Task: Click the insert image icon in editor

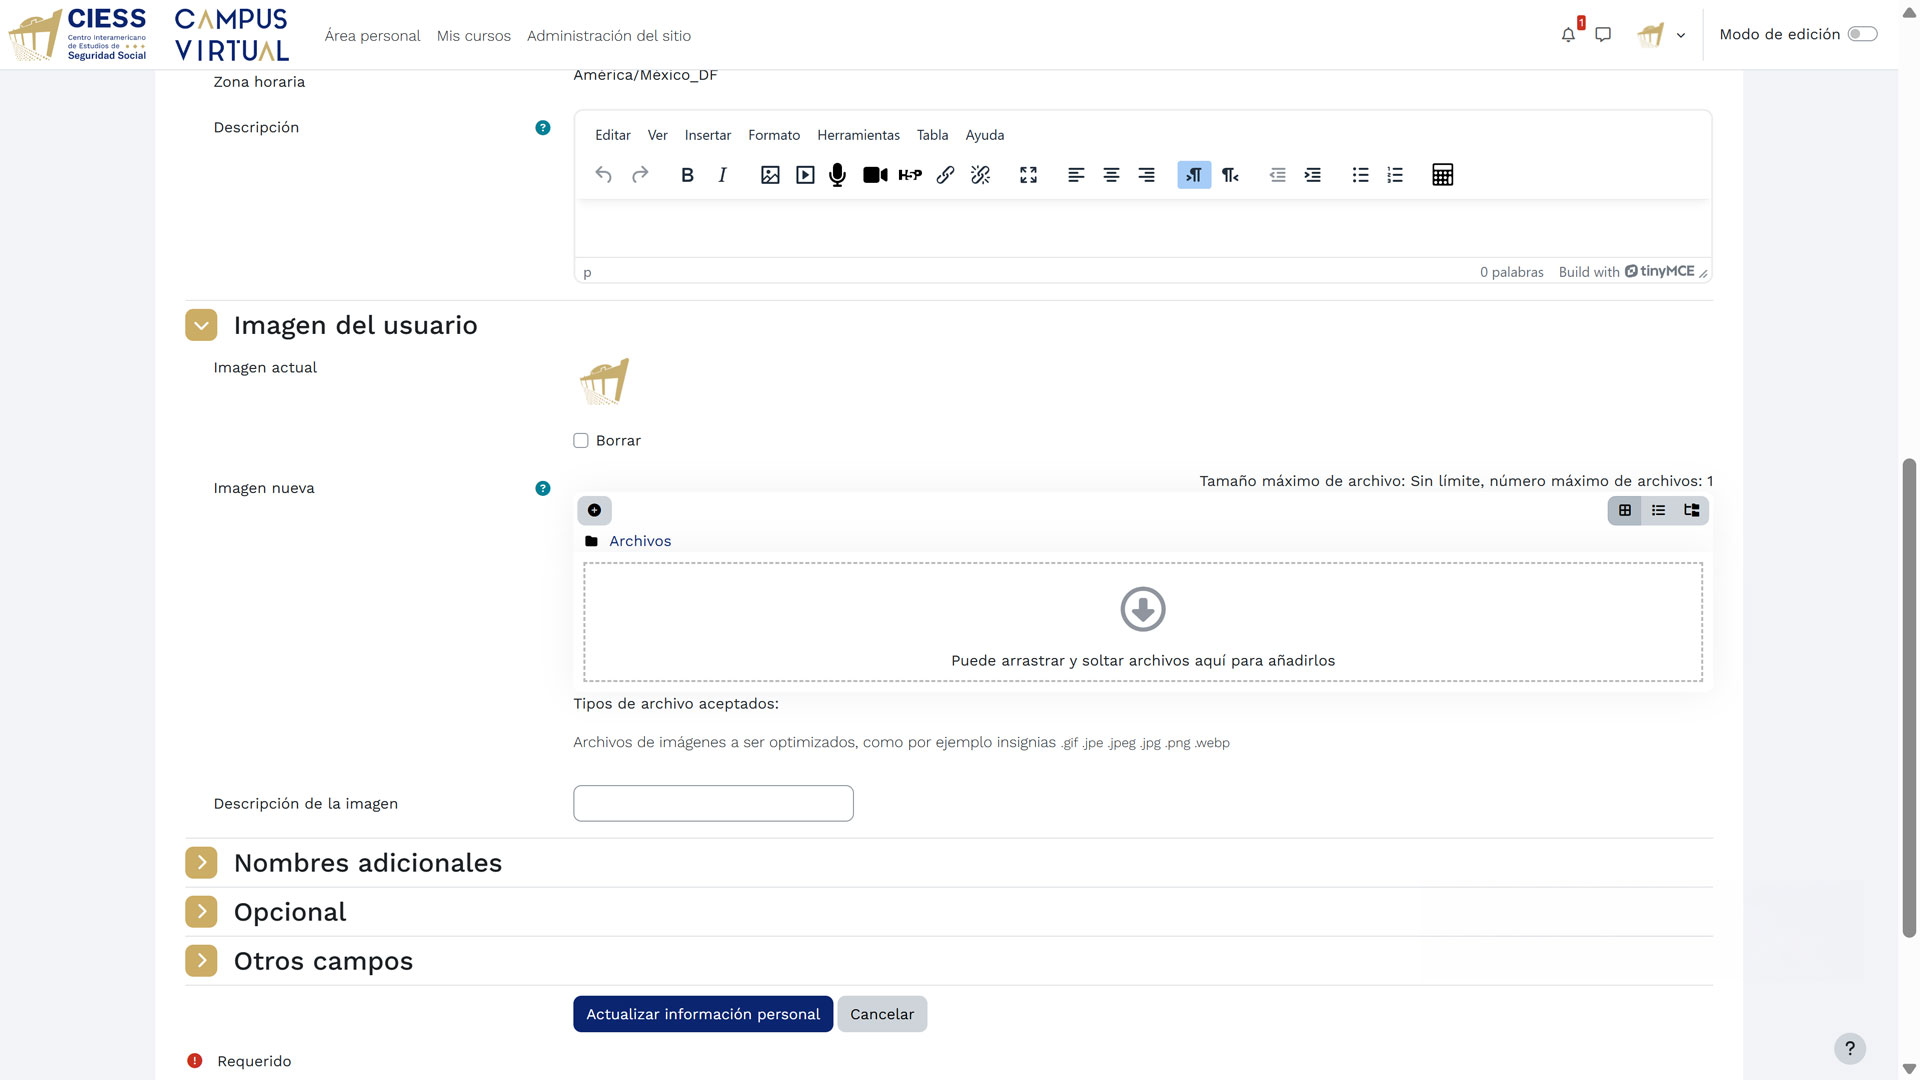Action: point(770,175)
